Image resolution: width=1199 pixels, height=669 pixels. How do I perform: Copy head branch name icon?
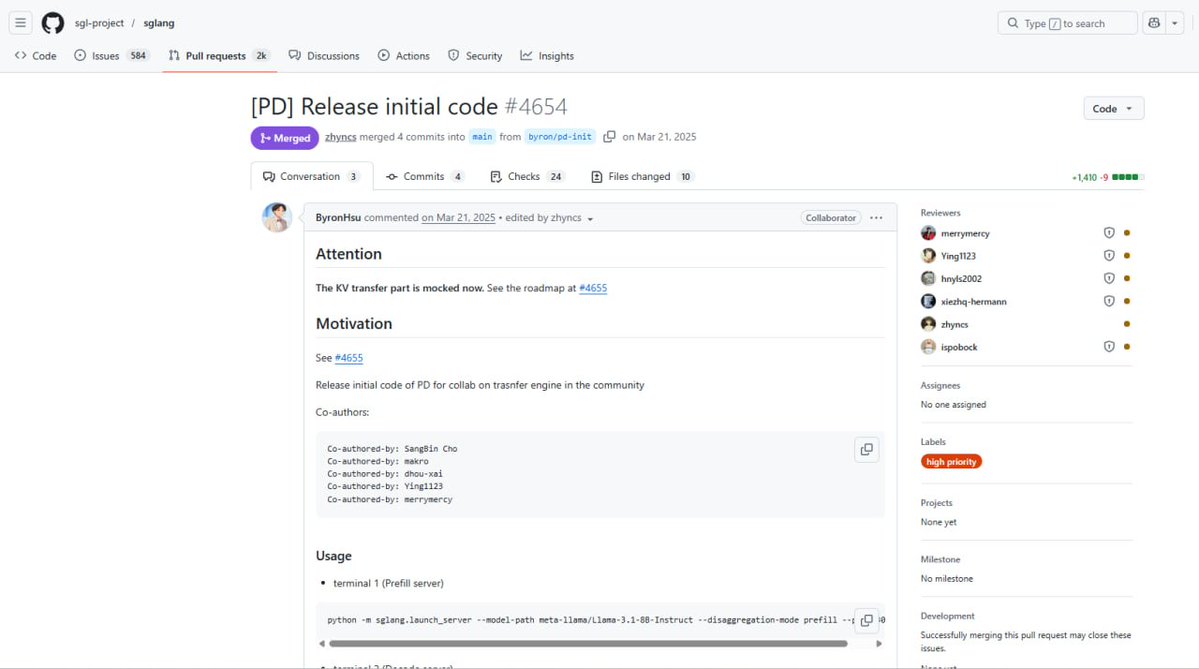coord(609,137)
